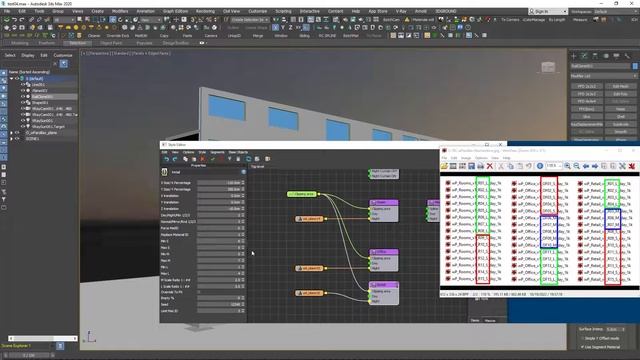The height and width of the screenshot is (360, 640).
Task: Open the Modifier List dropdown
Action: 604,76
